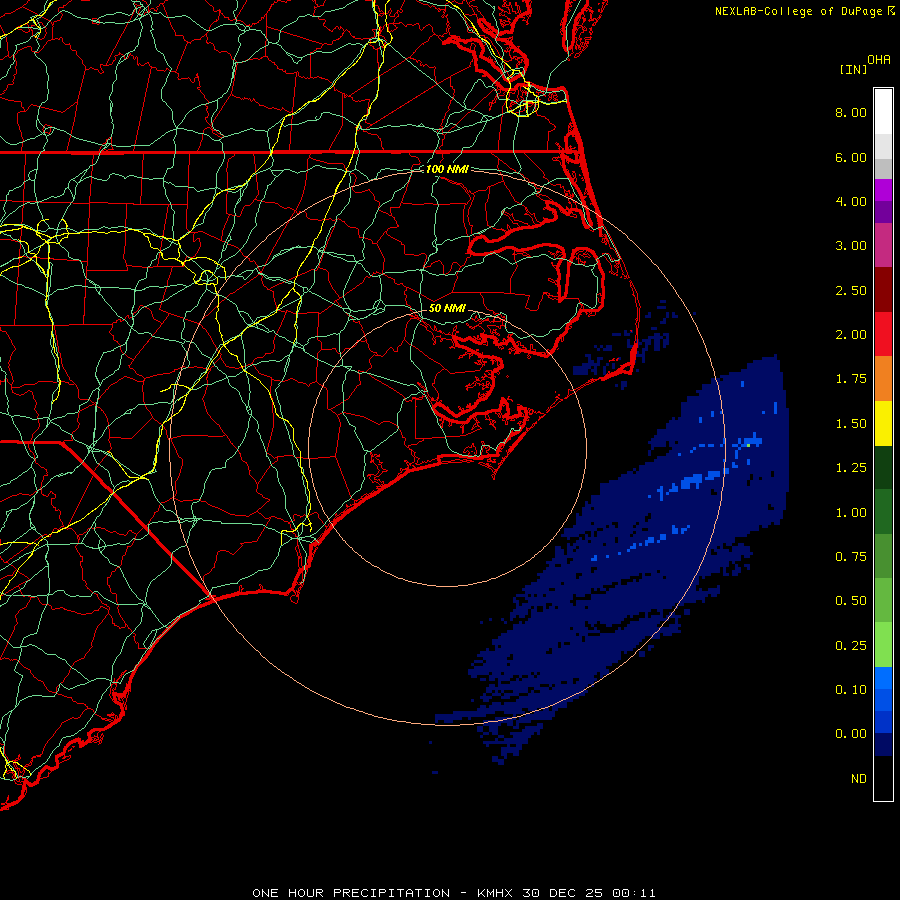Click the 1.25 legend value
900x900 pixels.
(x=851, y=468)
